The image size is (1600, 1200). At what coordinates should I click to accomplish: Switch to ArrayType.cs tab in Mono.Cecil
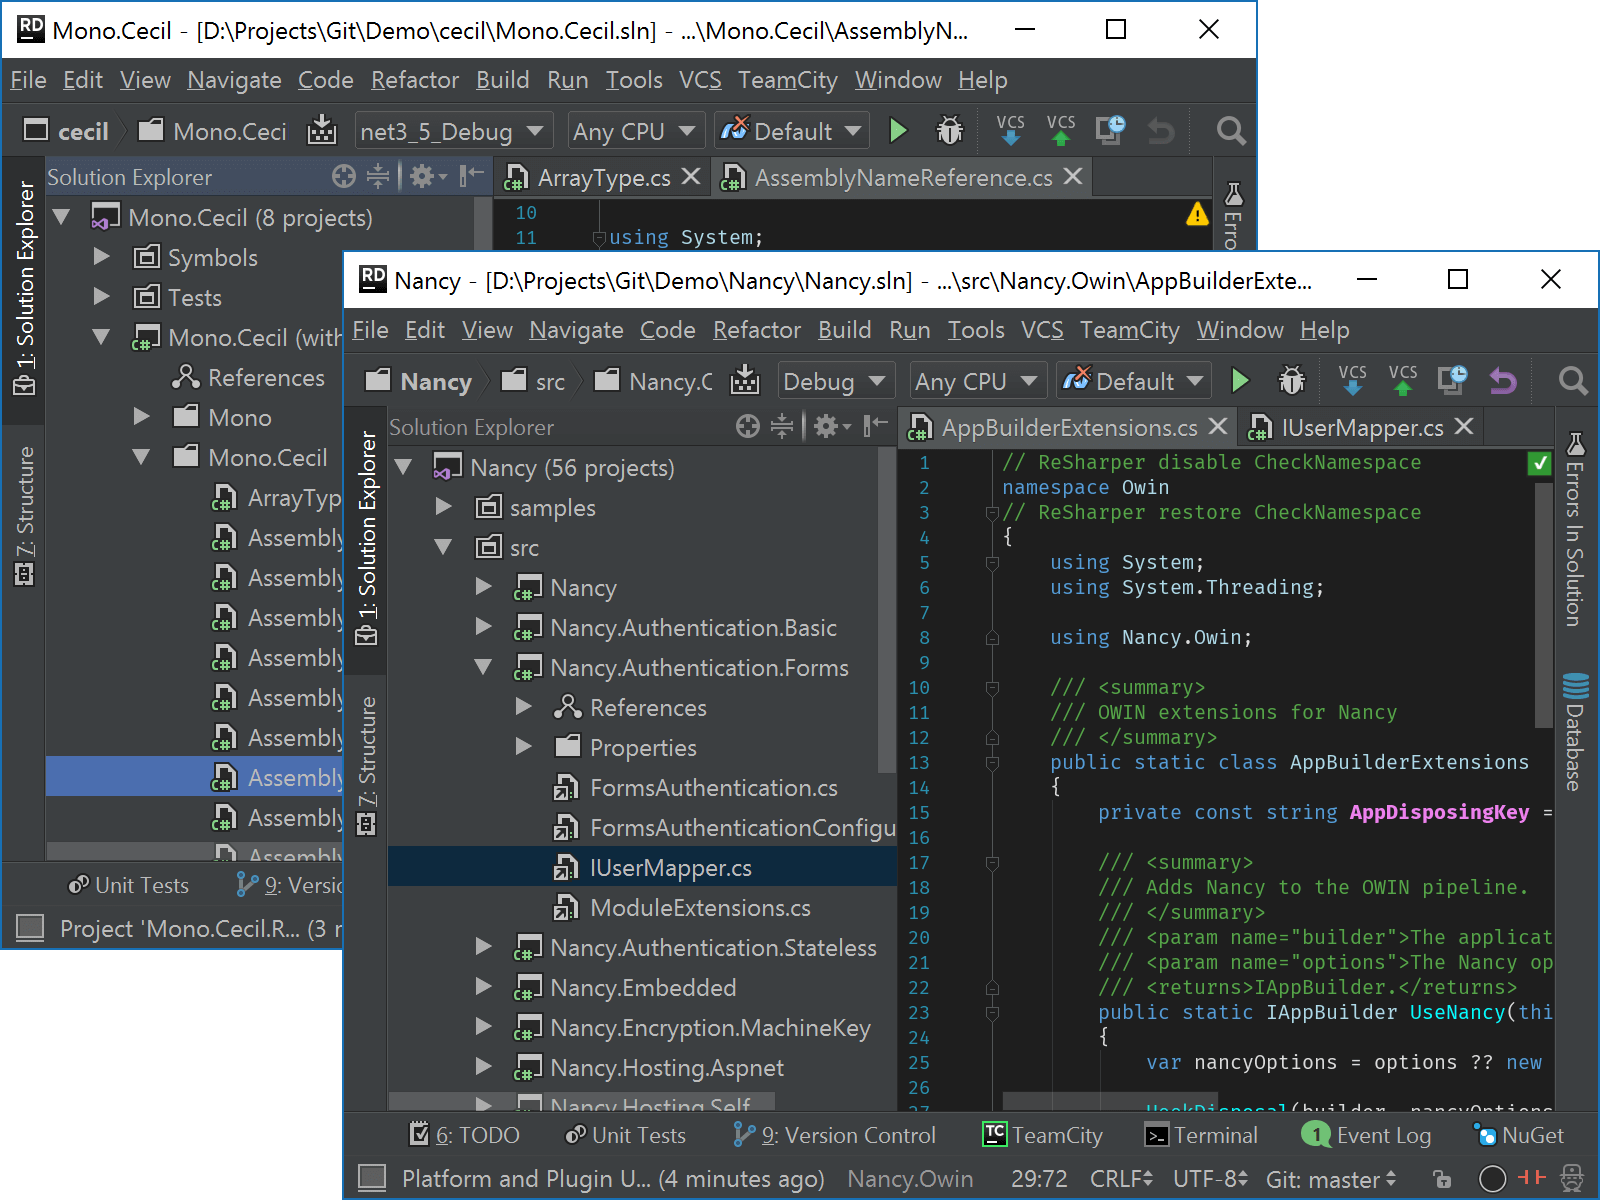point(604,177)
